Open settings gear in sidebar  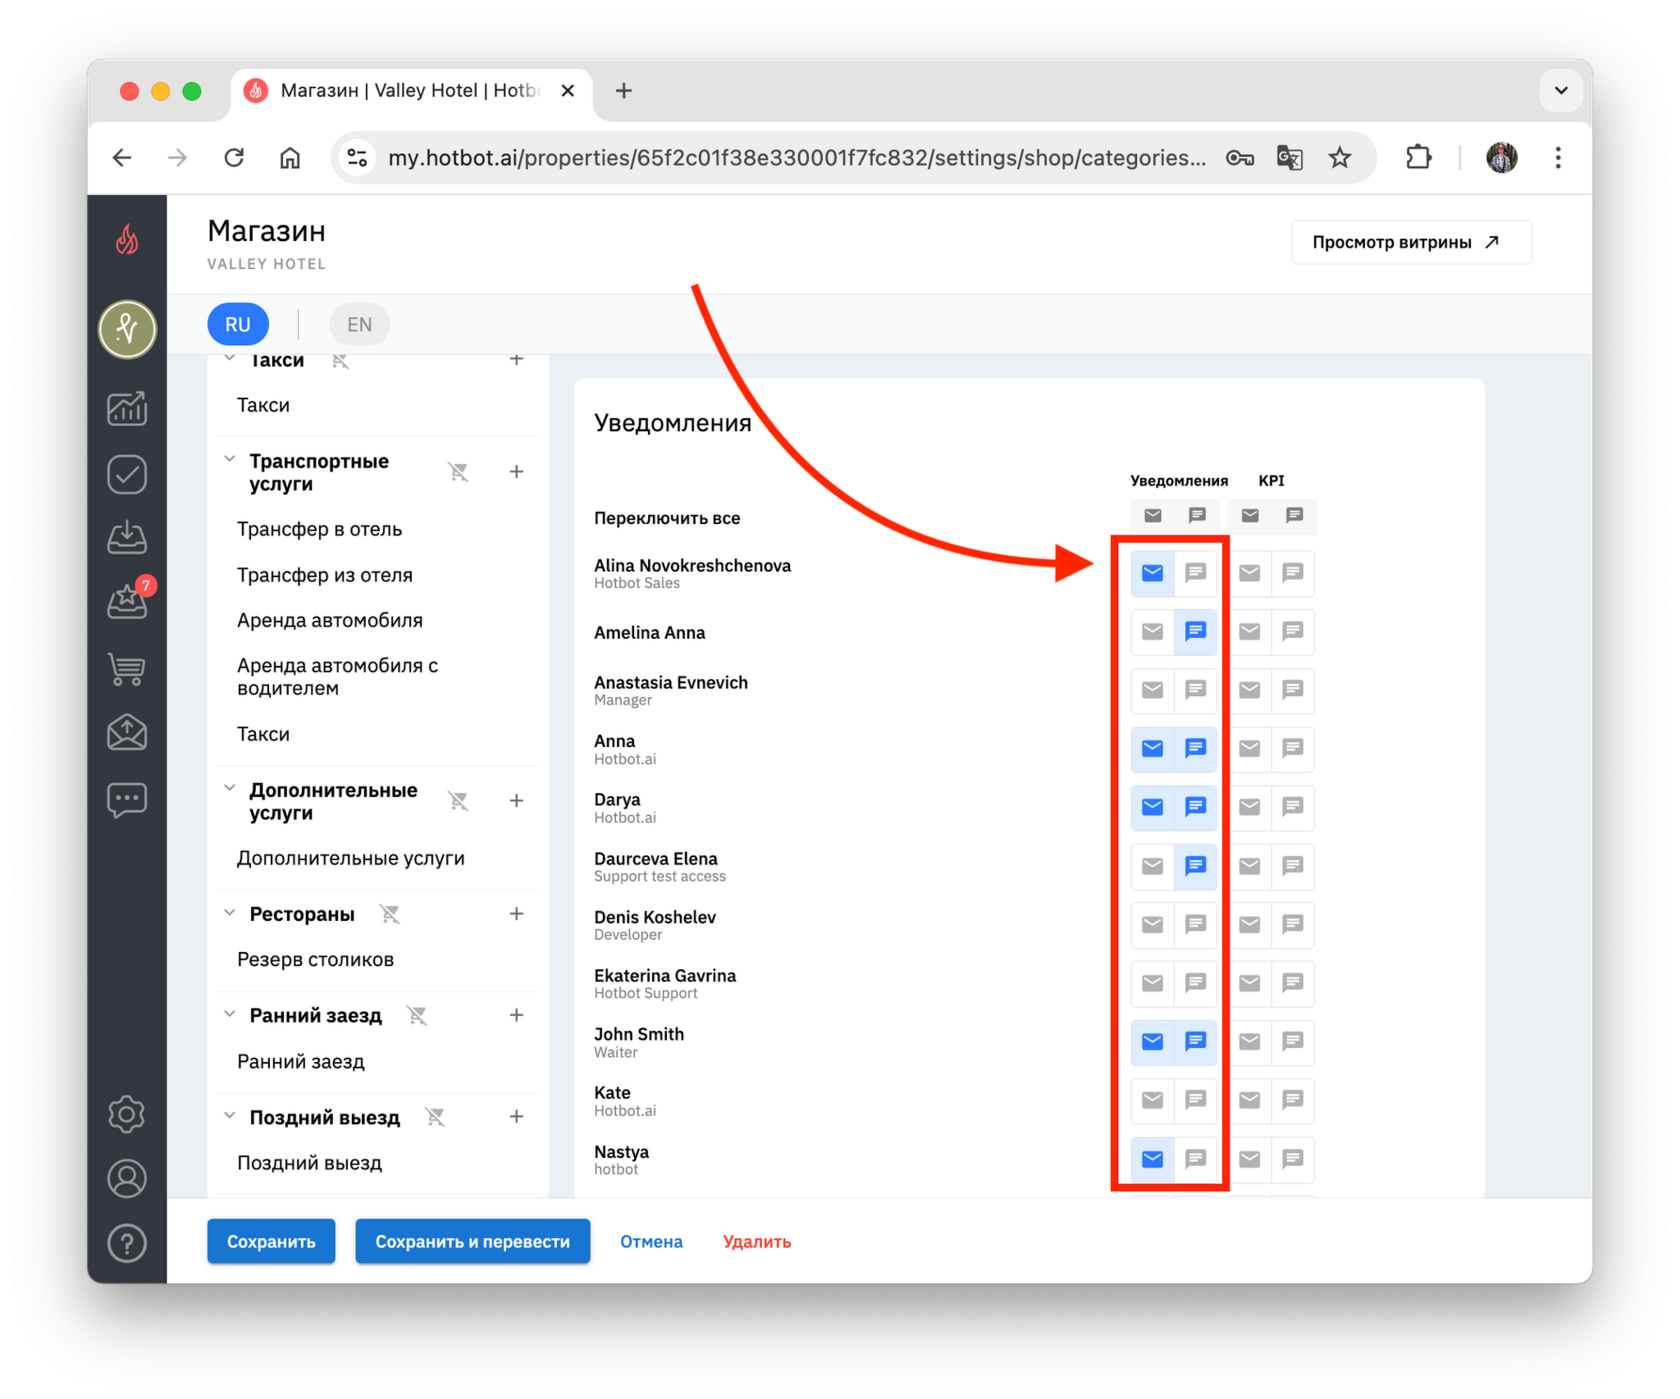point(127,1114)
